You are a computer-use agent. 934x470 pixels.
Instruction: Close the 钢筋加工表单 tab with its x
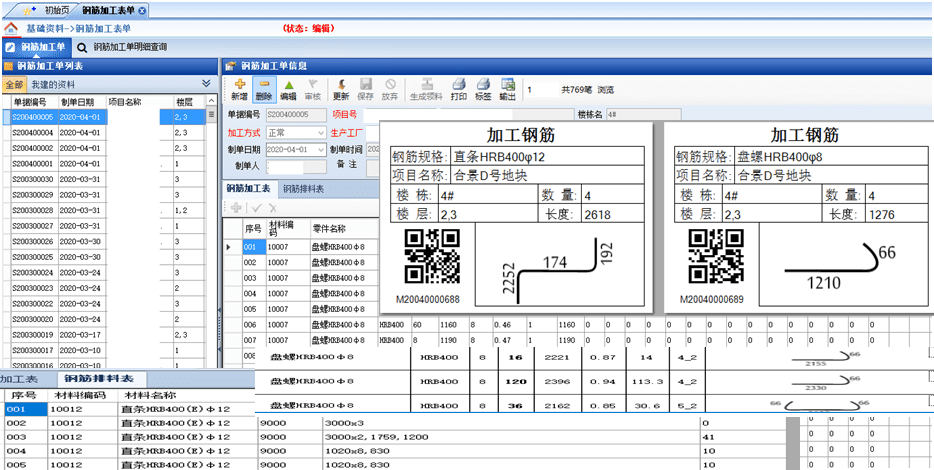coord(141,11)
